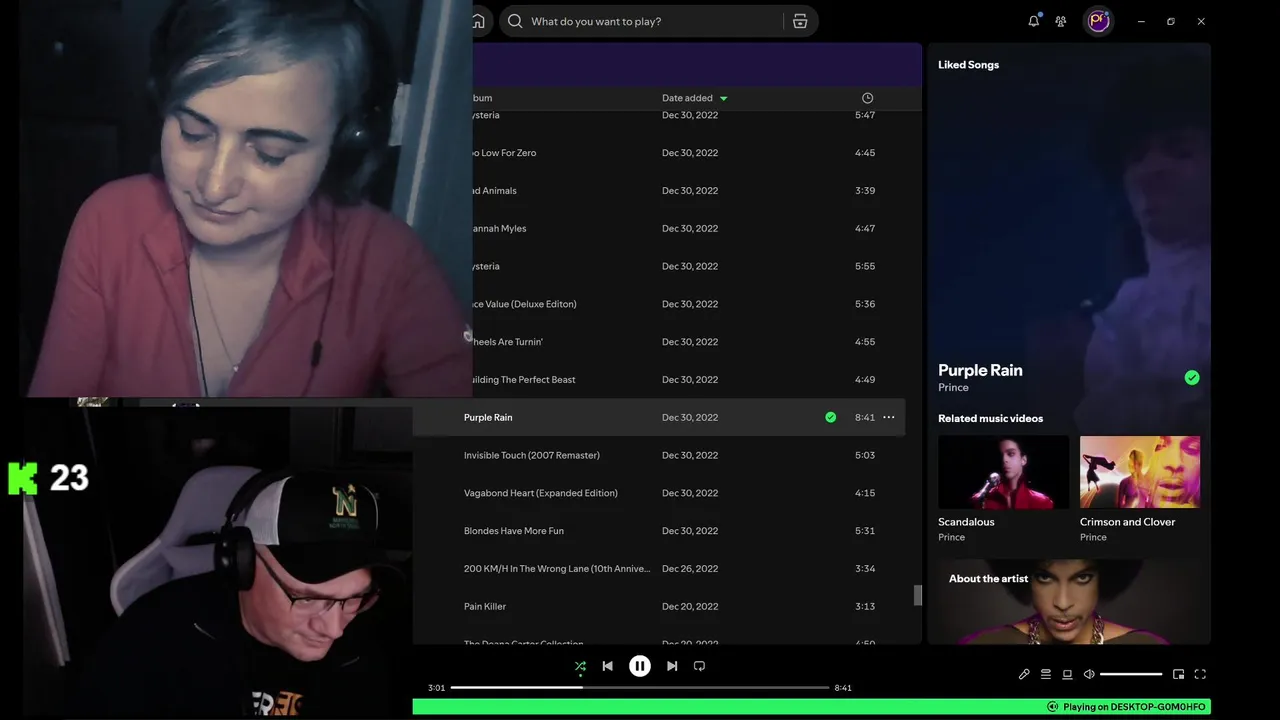Click the Dec 20, 2022 date of Pain Killer
This screenshot has height=720, width=1280.
pyautogui.click(x=690, y=607)
